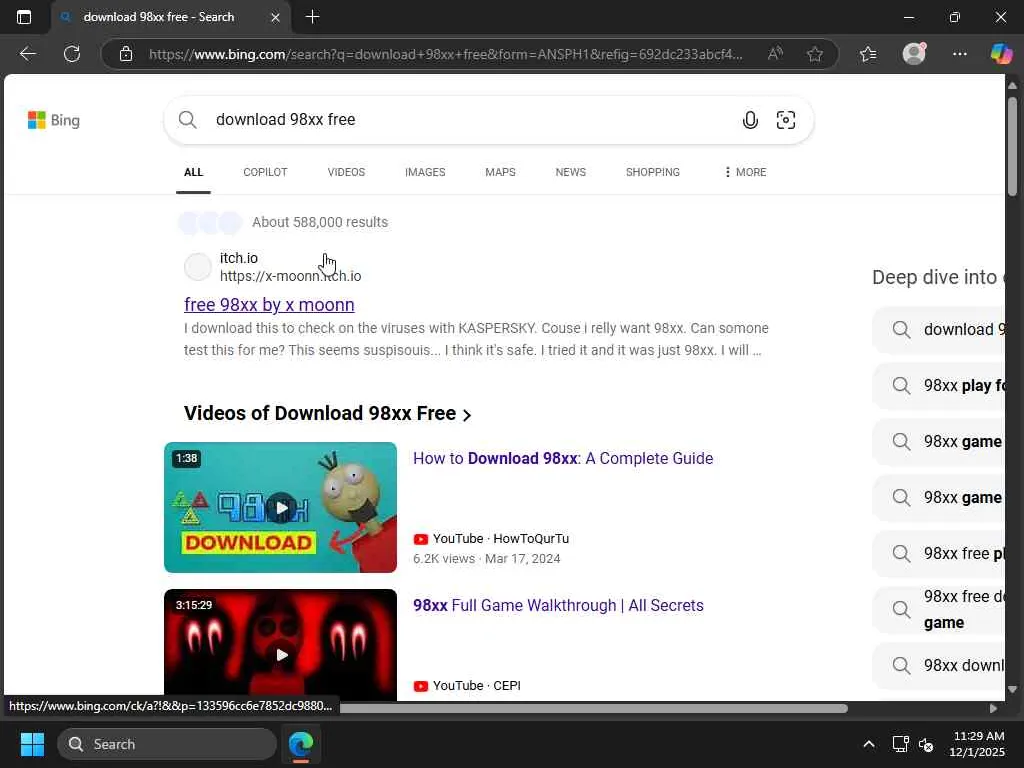Open the Tab actions menu icon
The height and width of the screenshot is (768, 1024).
pyautogui.click(x=24, y=17)
